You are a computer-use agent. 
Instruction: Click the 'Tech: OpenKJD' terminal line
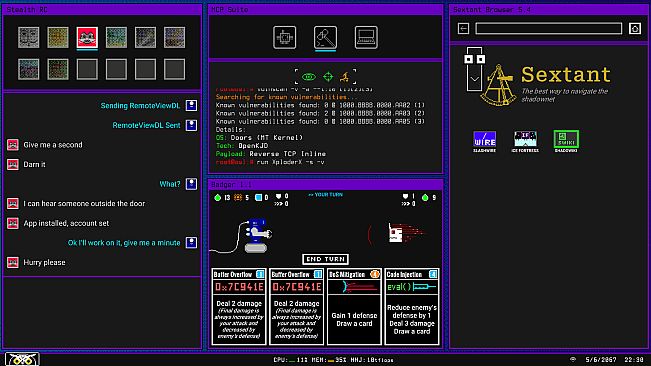242,146
